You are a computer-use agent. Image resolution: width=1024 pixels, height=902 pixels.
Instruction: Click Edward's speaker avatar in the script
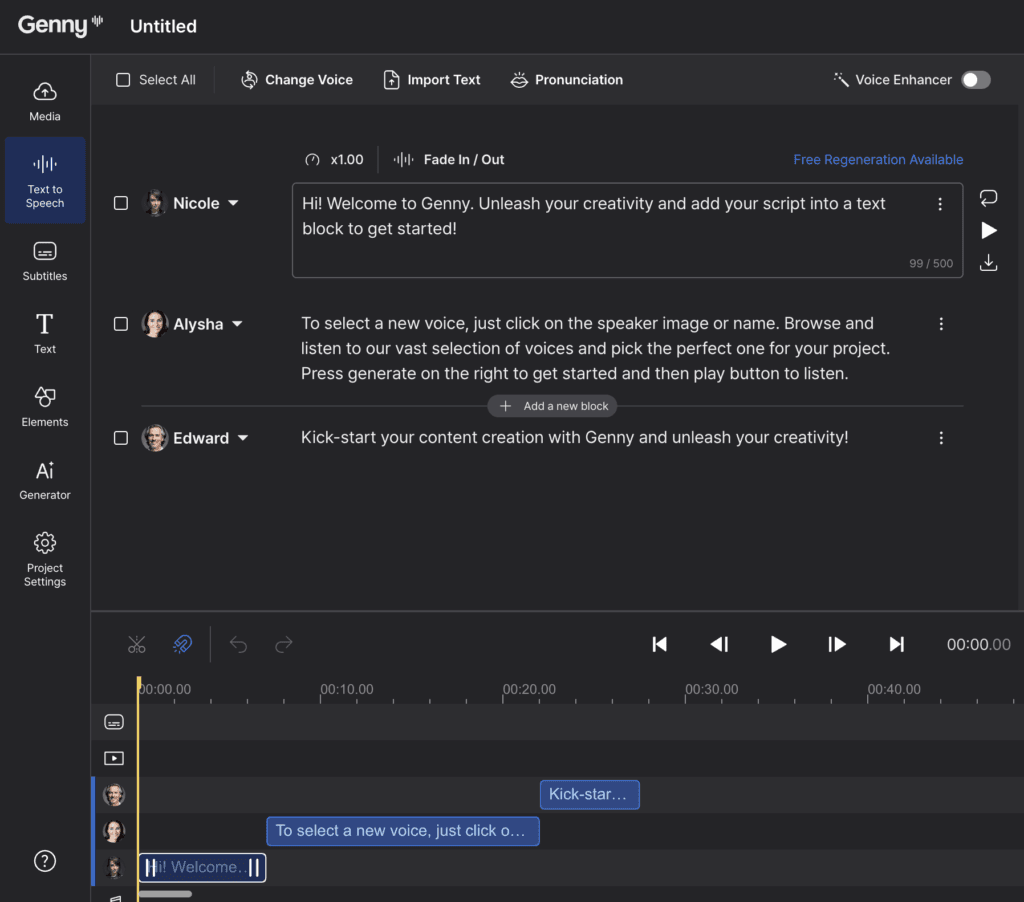tap(155, 438)
